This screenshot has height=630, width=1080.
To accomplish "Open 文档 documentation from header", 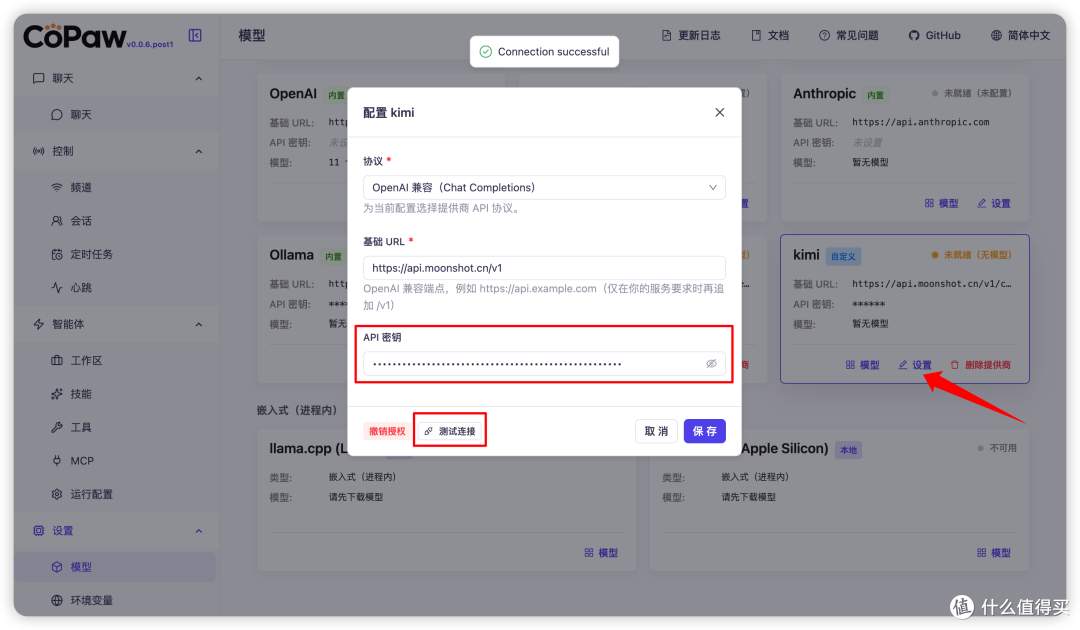I will (x=769, y=35).
